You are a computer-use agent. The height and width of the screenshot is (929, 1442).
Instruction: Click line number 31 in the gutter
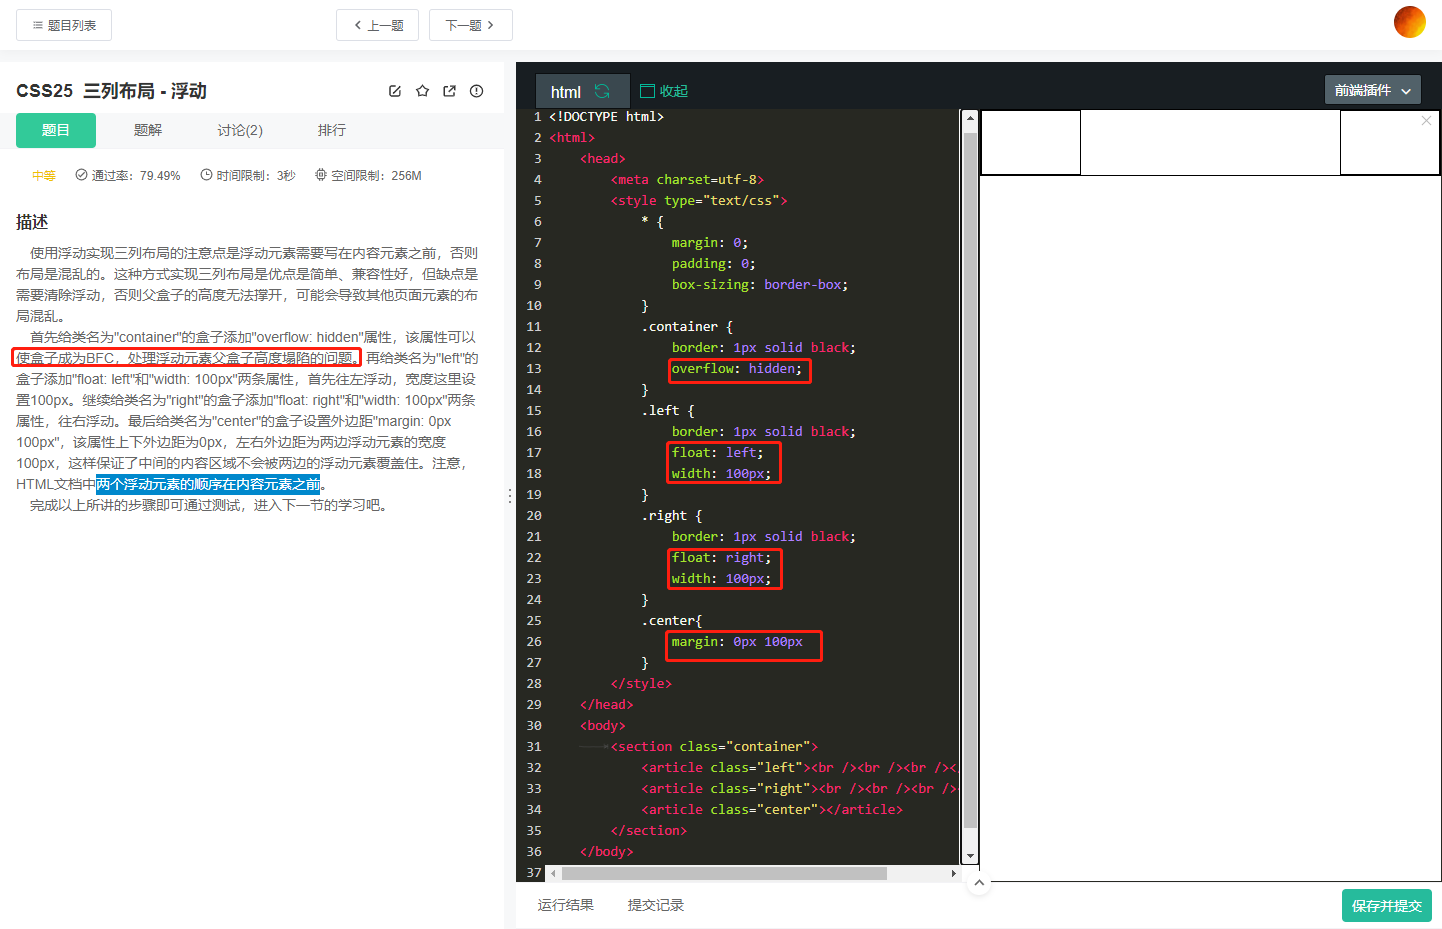[534, 747]
